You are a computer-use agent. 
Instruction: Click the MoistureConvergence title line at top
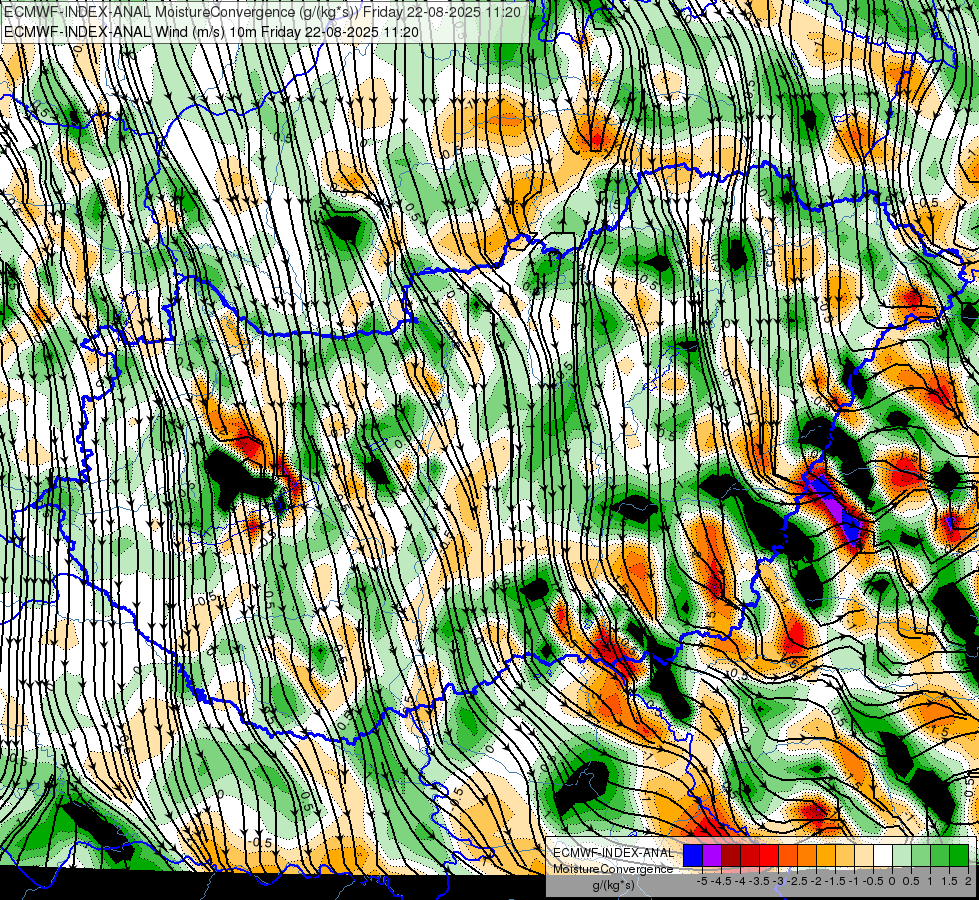(262, 12)
